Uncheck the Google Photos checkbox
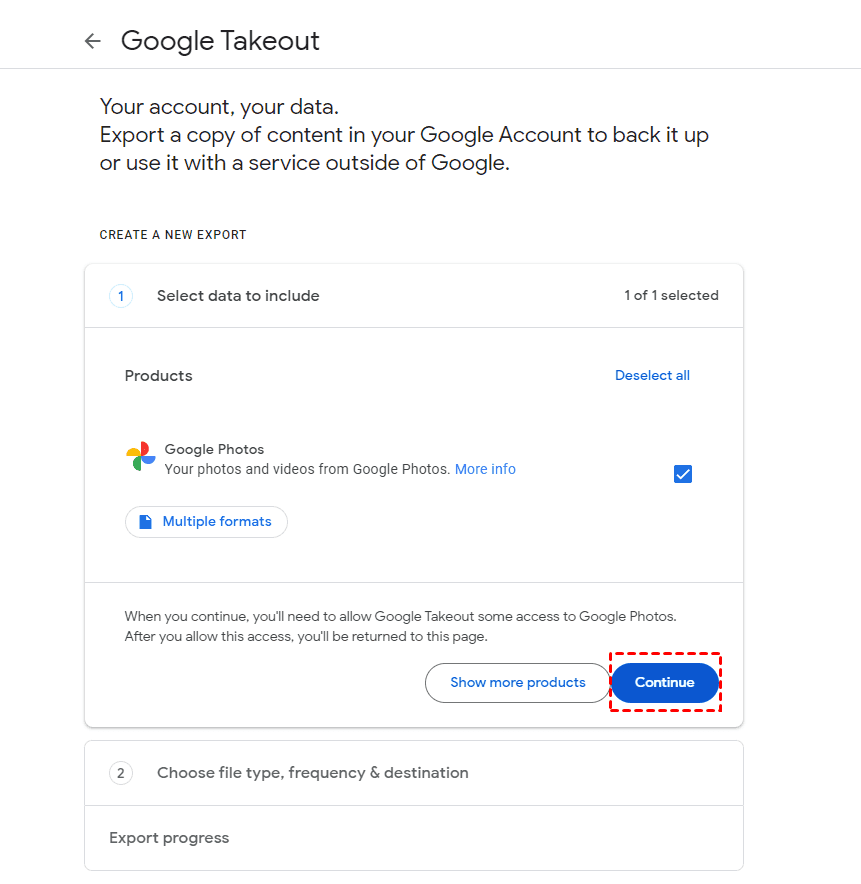 [x=683, y=474]
